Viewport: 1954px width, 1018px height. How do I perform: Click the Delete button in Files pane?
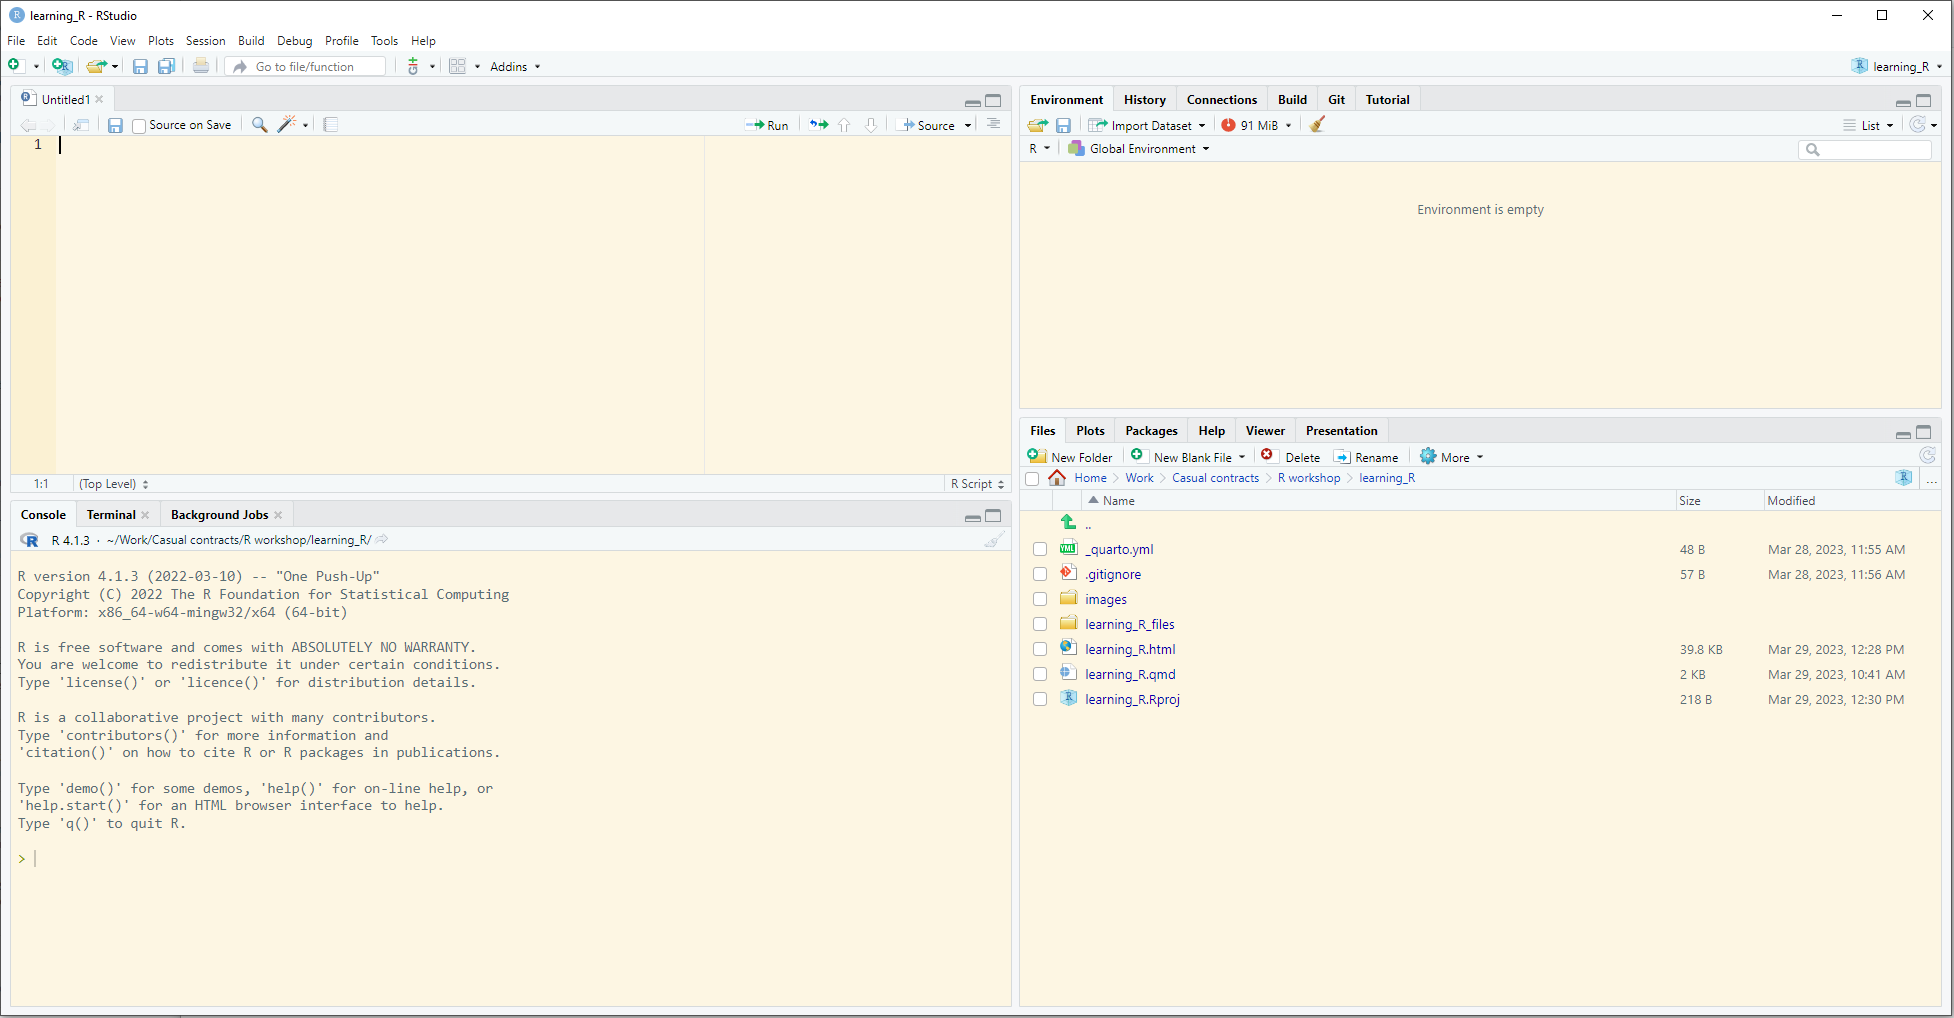tap(1291, 457)
